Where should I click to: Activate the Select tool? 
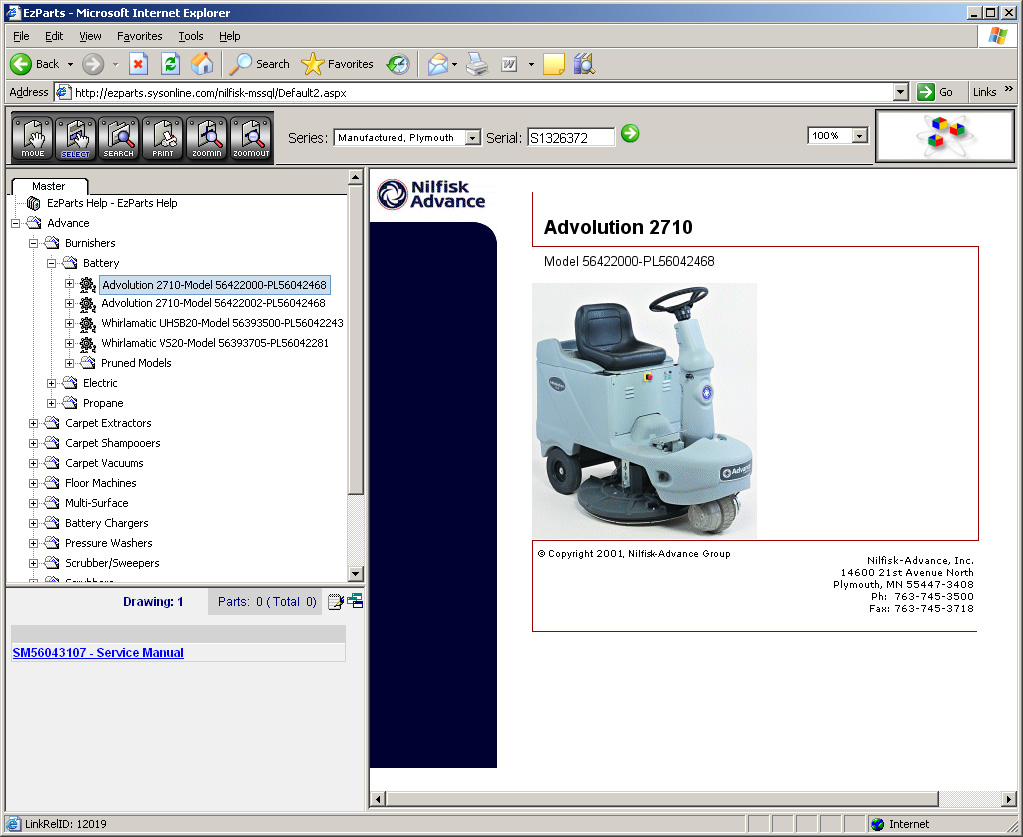coord(76,138)
